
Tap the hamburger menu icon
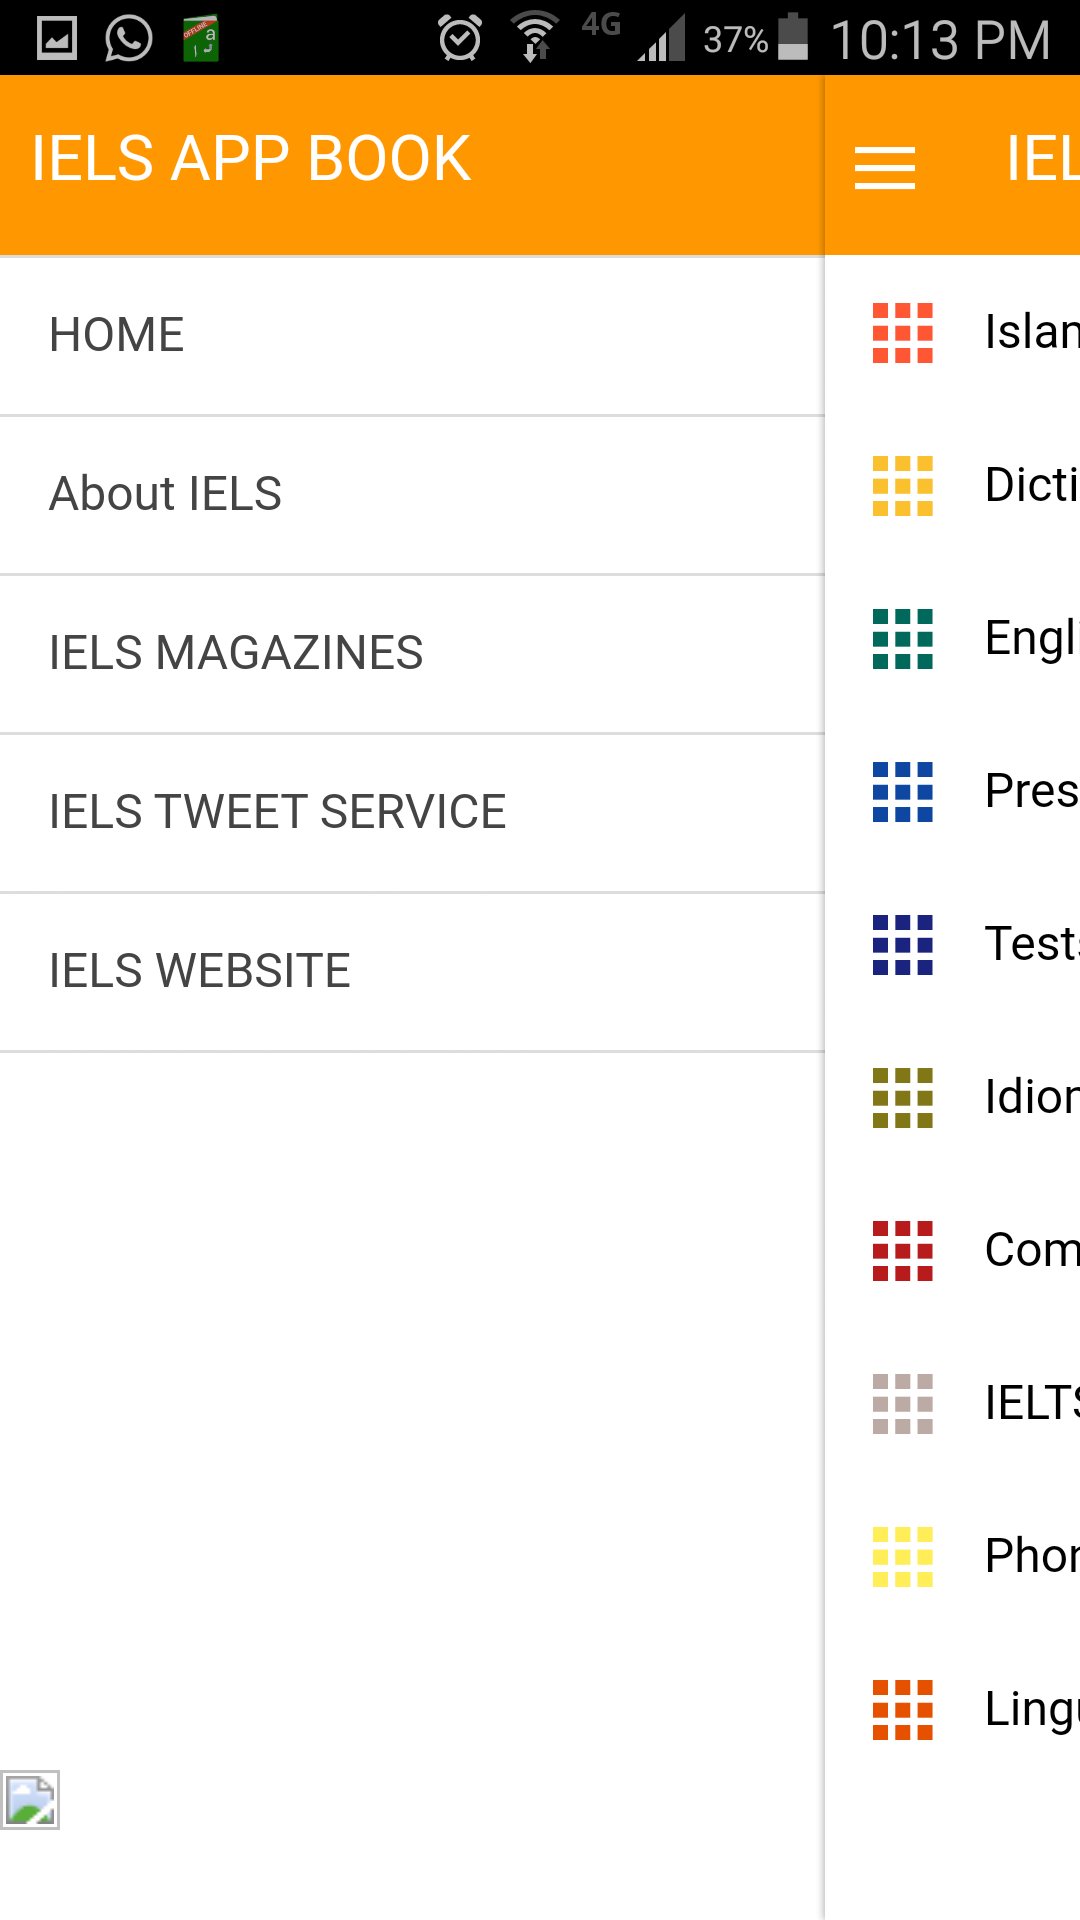pos(885,167)
